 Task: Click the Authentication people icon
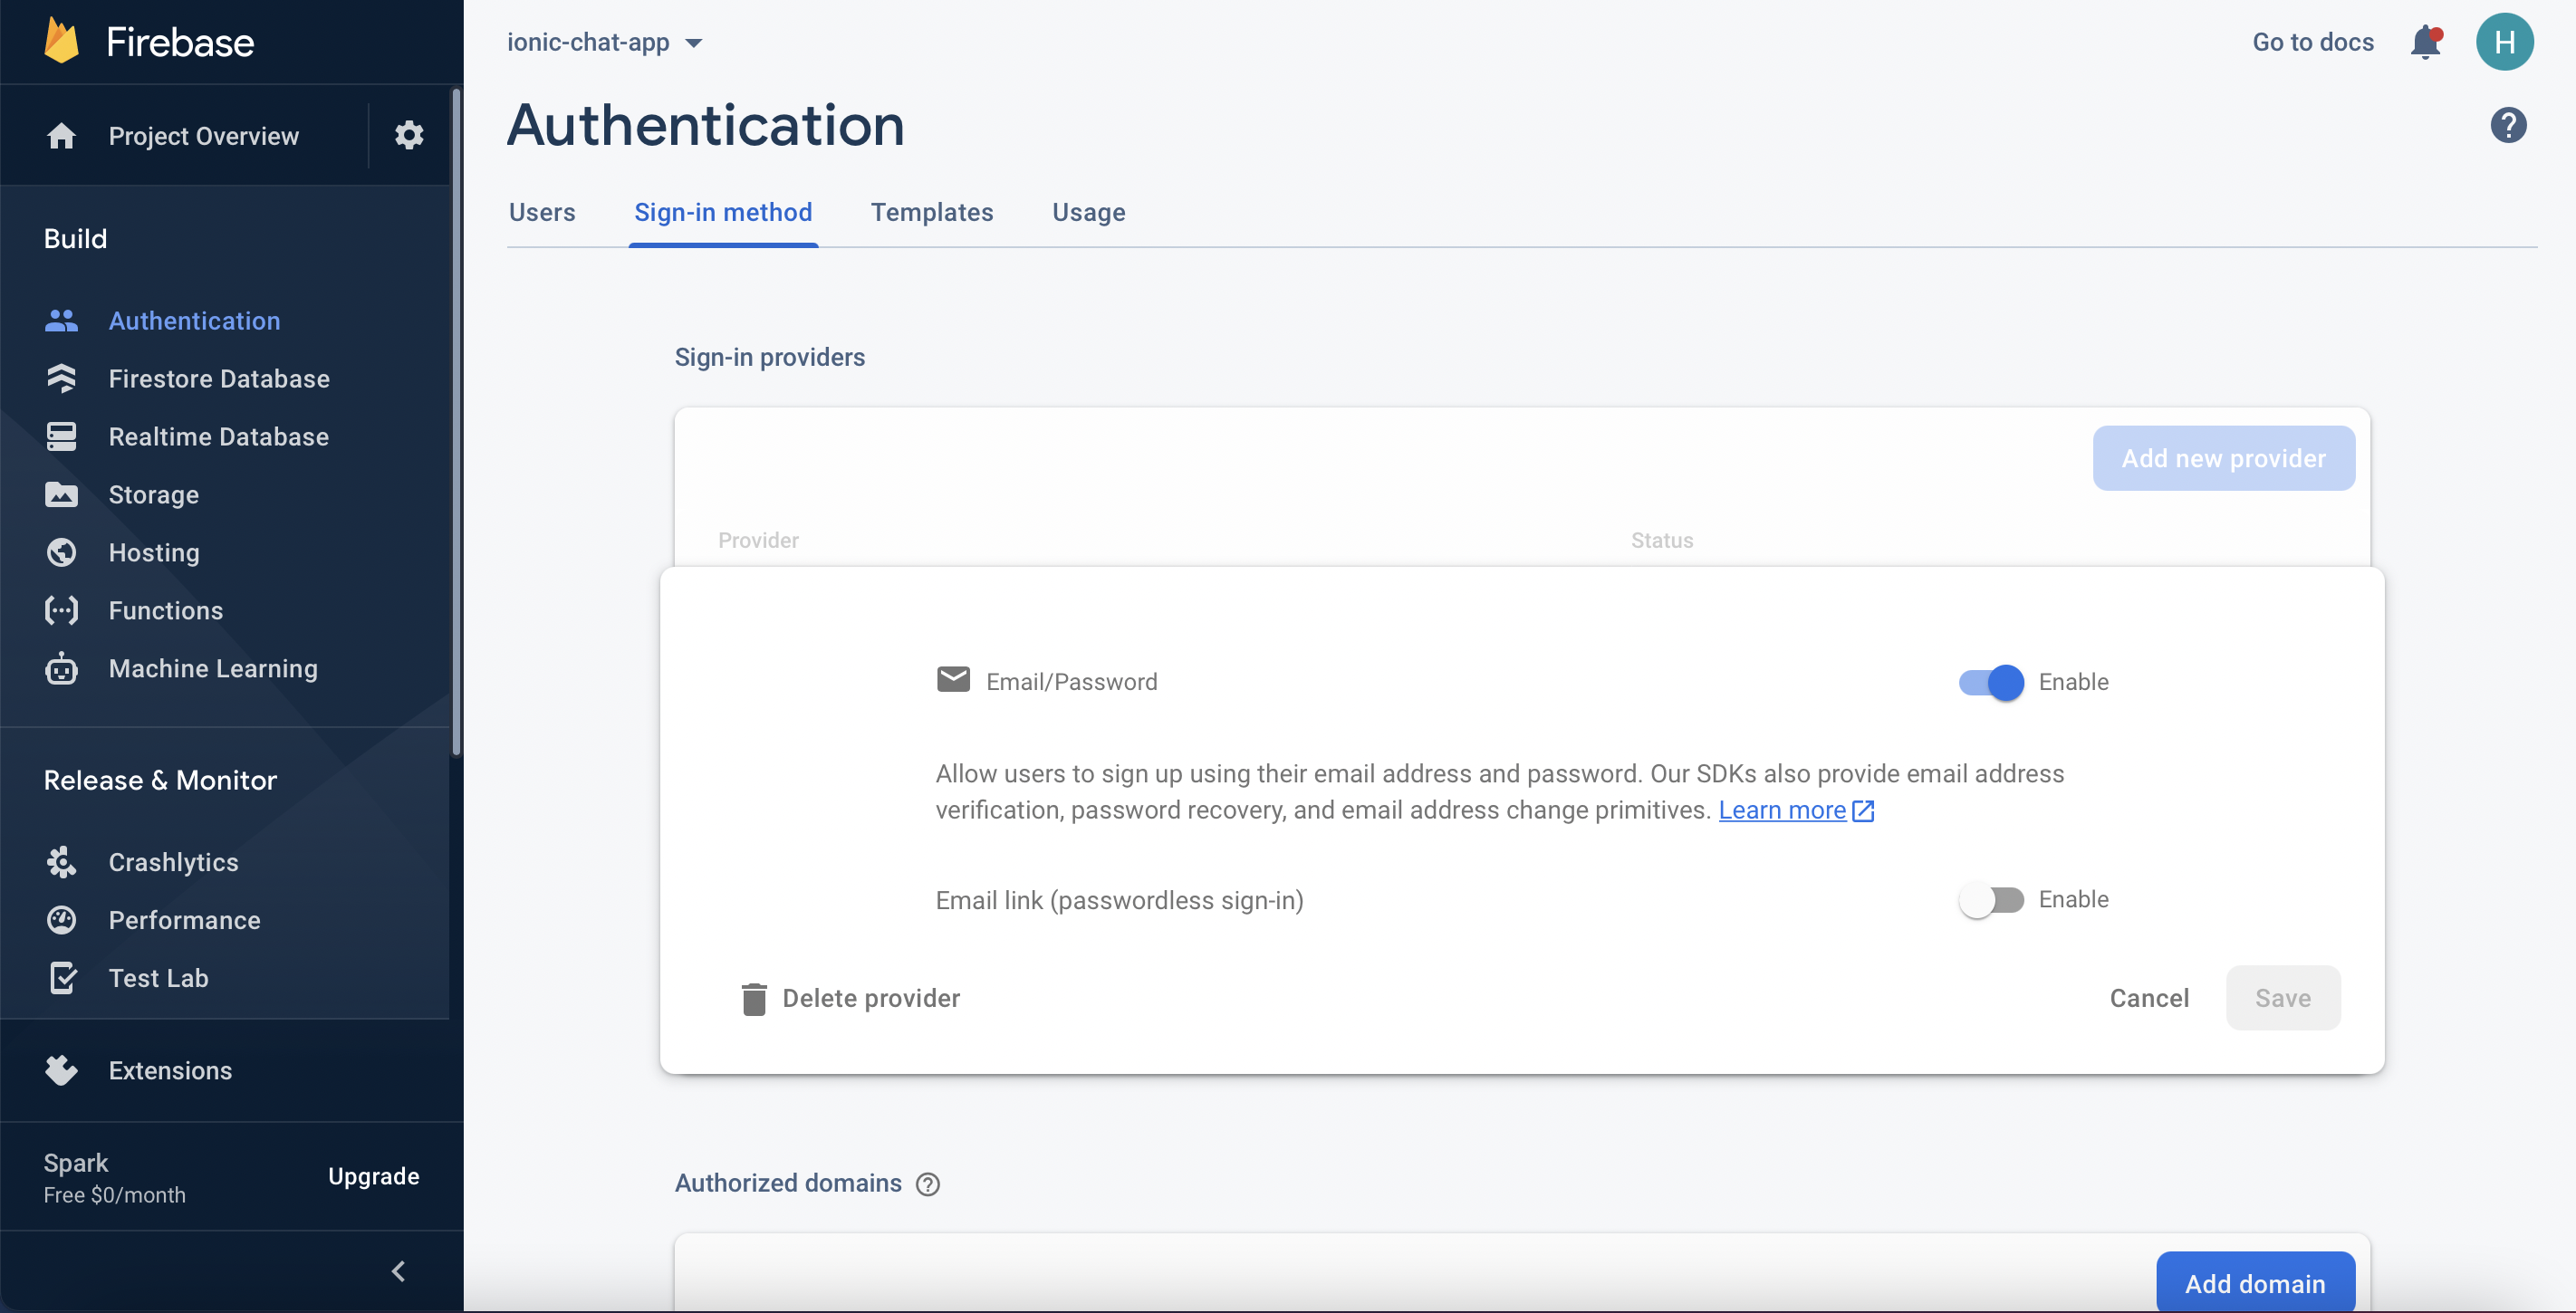61,321
